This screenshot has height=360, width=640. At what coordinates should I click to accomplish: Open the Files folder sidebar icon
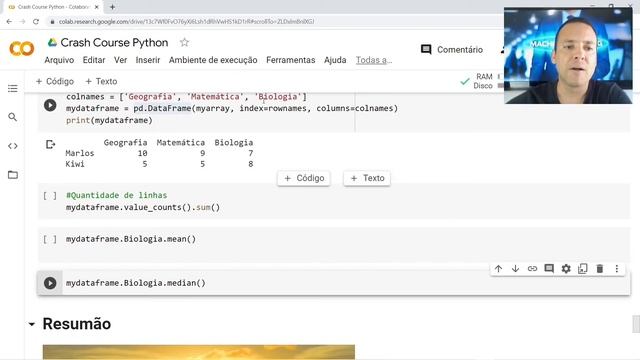point(13,175)
